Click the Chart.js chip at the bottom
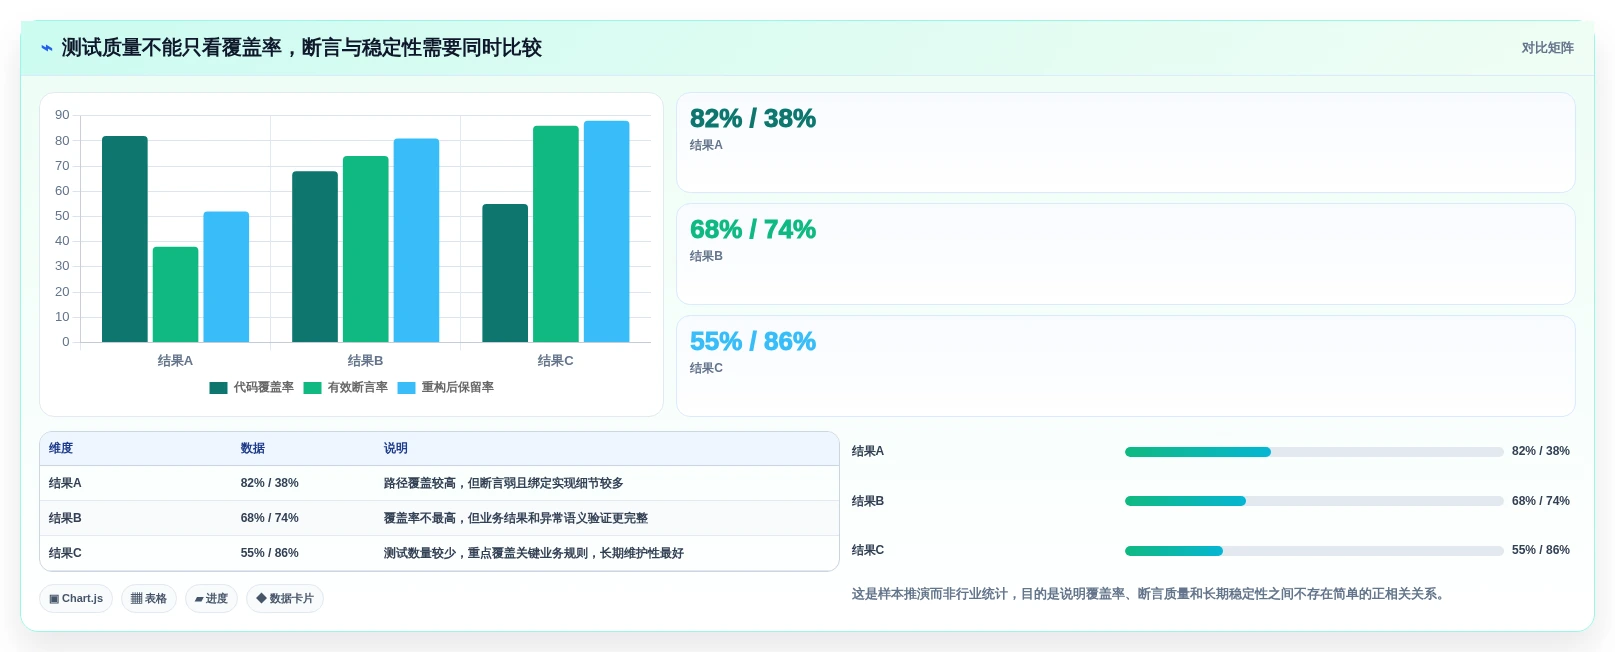Screen dimensions: 1615x652 tap(76, 599)
